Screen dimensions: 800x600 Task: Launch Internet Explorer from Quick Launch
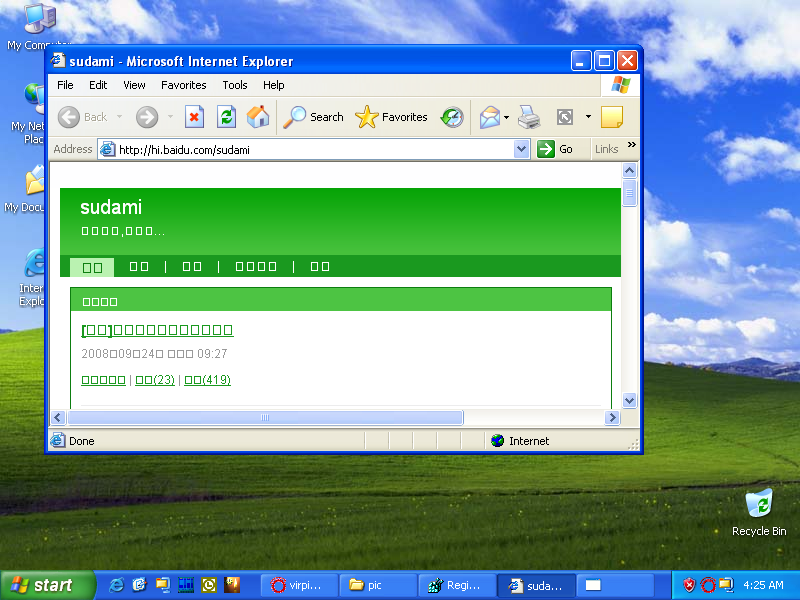click(116, 585)
